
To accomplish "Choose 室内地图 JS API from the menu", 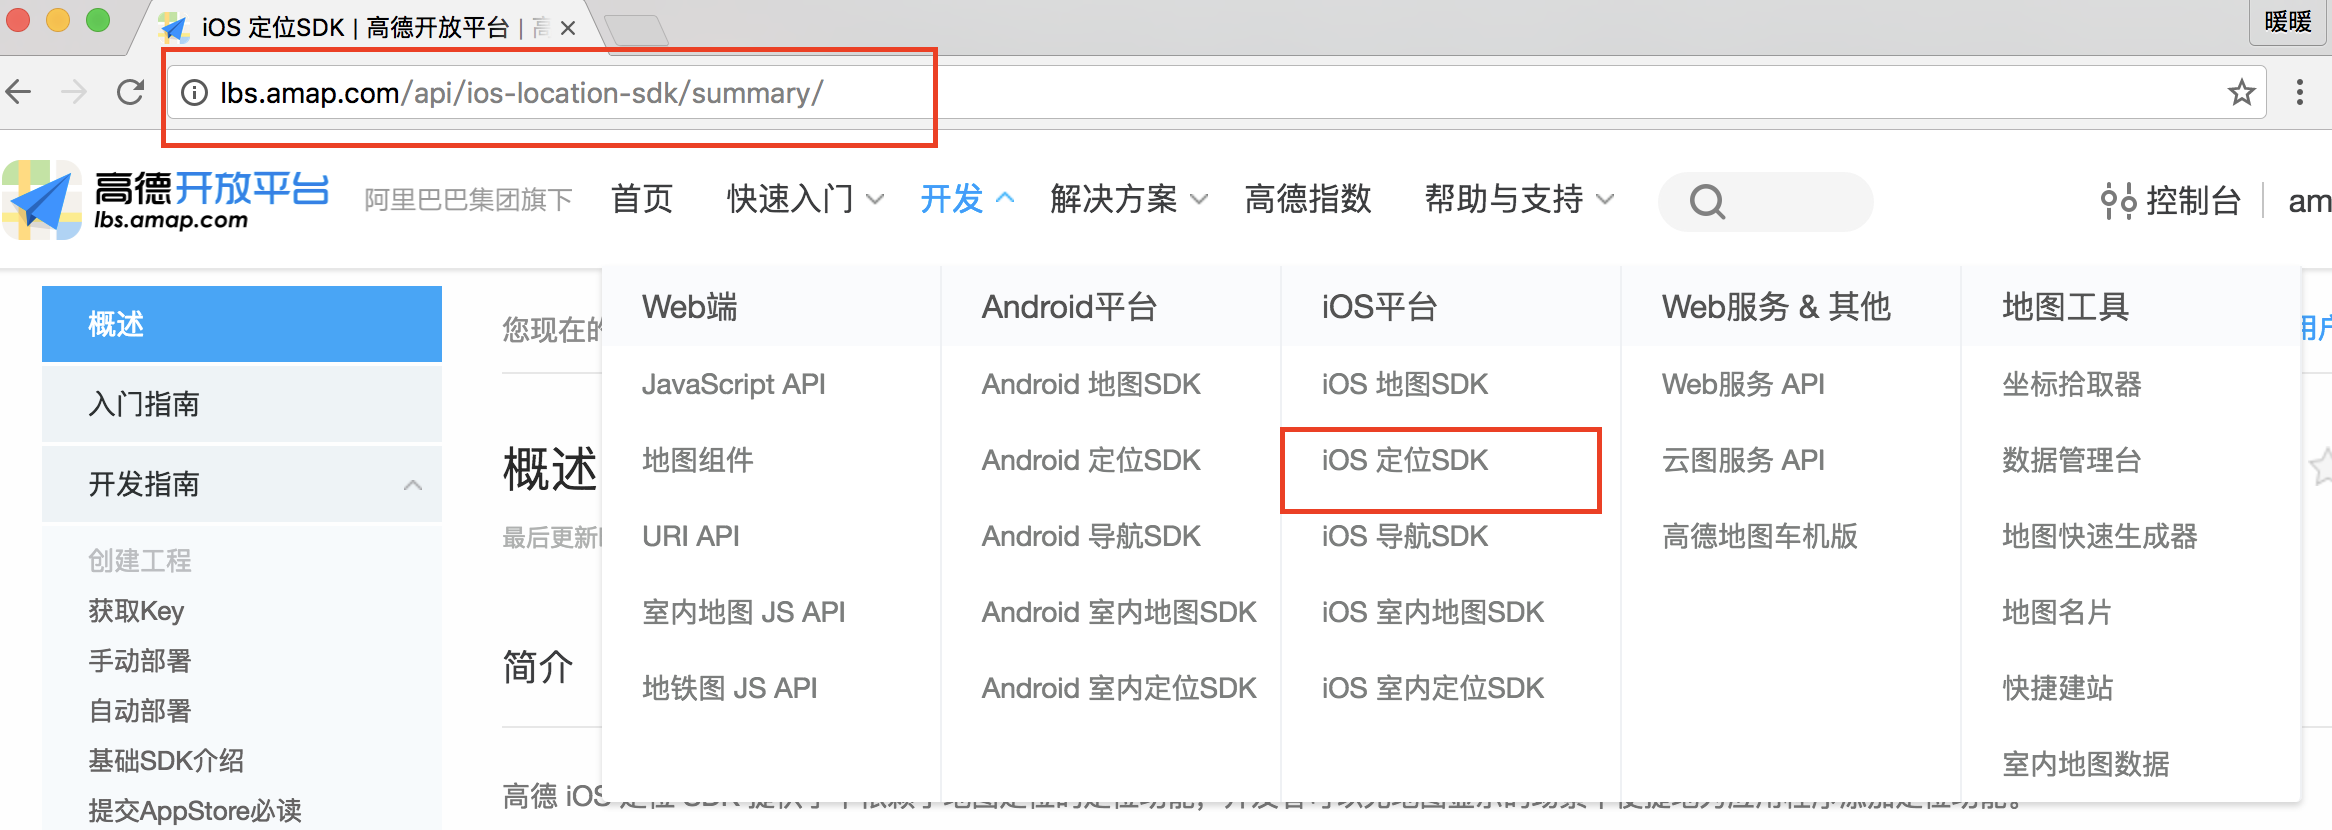I will (x=744, y=612).
